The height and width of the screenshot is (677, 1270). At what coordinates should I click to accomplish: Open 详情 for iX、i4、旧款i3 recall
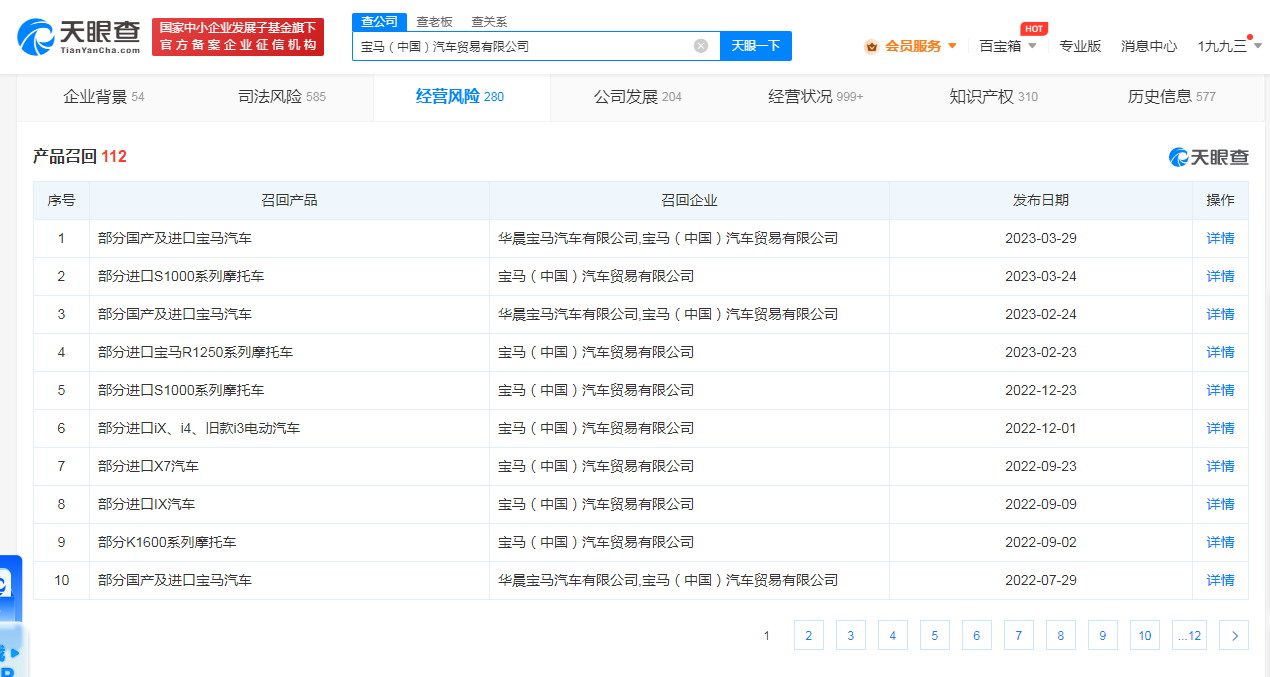tap(1220, 428)
